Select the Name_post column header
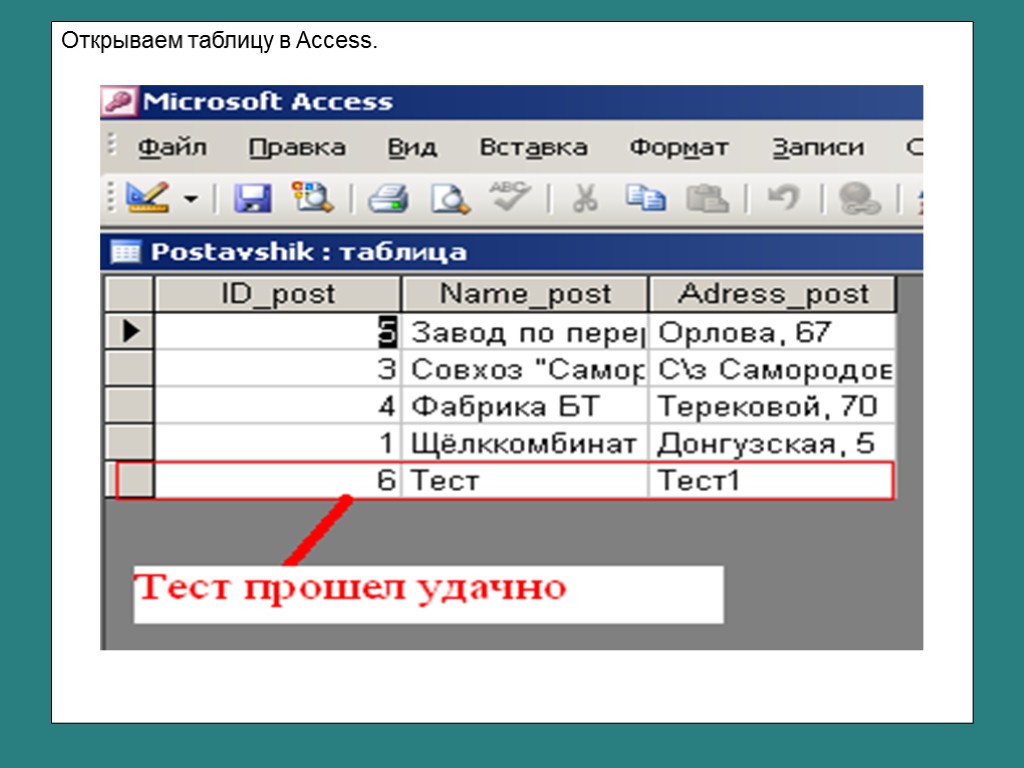The width and height of the screenshot is (1024, 768). coord(525,294)
